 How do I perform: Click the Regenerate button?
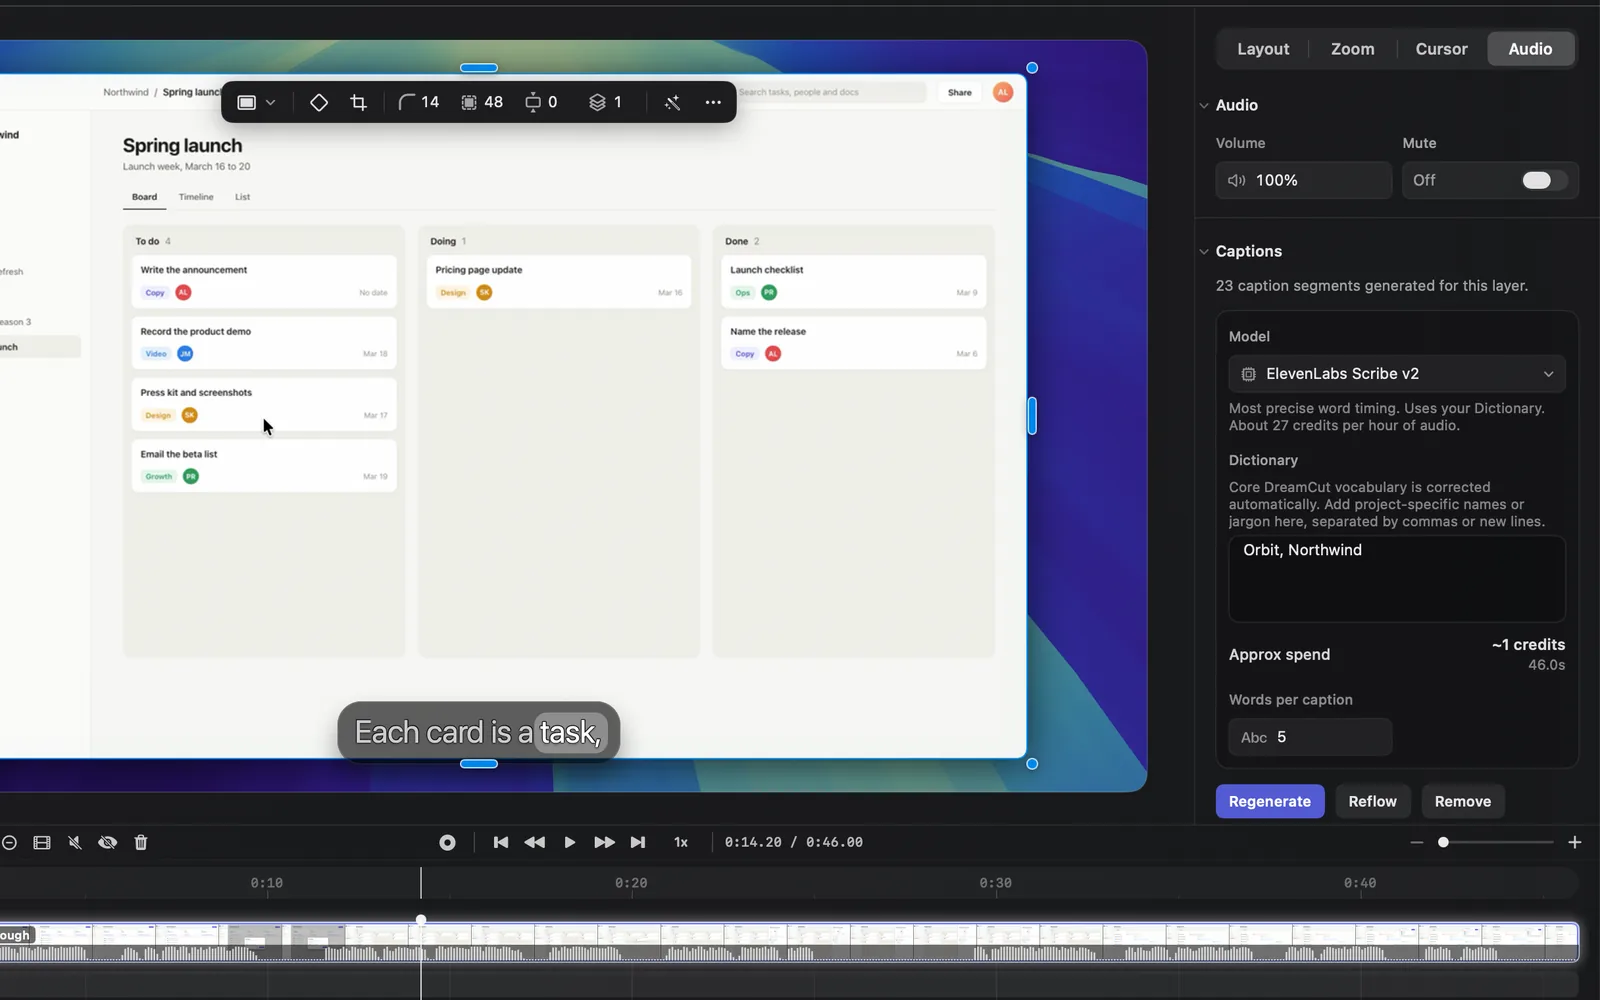coord(1270,802)
